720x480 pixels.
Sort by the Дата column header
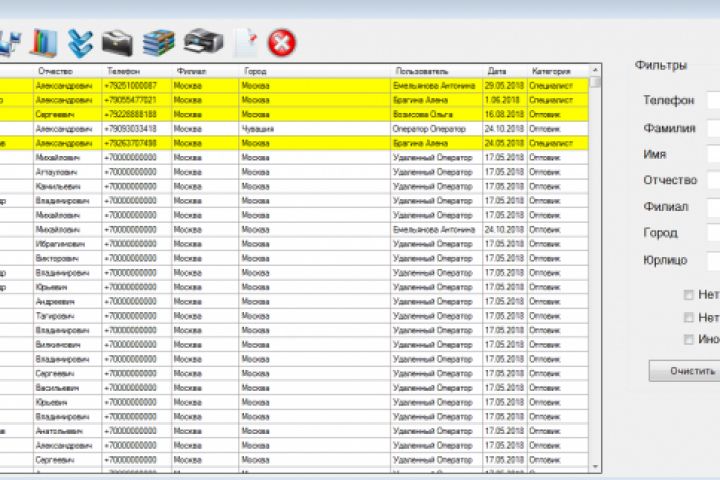click(497, 71)
